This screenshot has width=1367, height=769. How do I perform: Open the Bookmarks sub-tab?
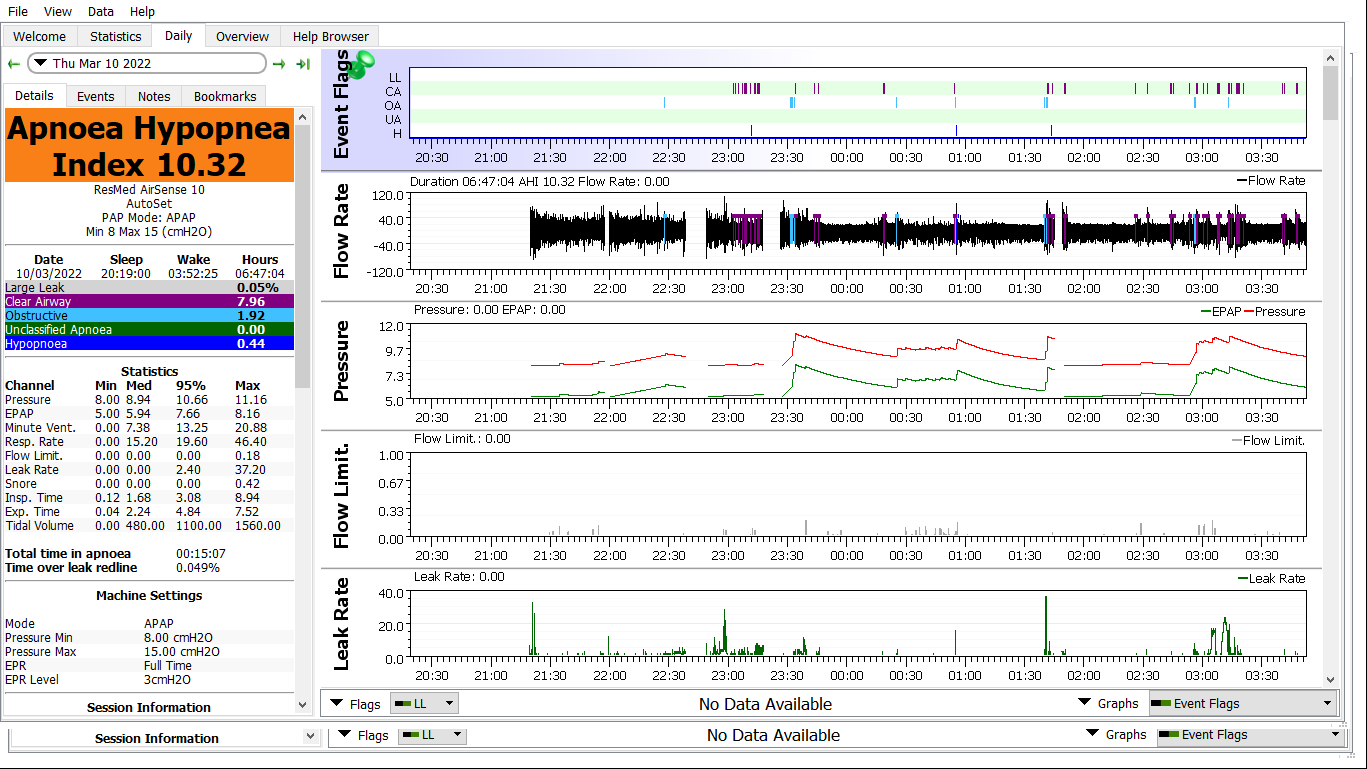point(225,97)
